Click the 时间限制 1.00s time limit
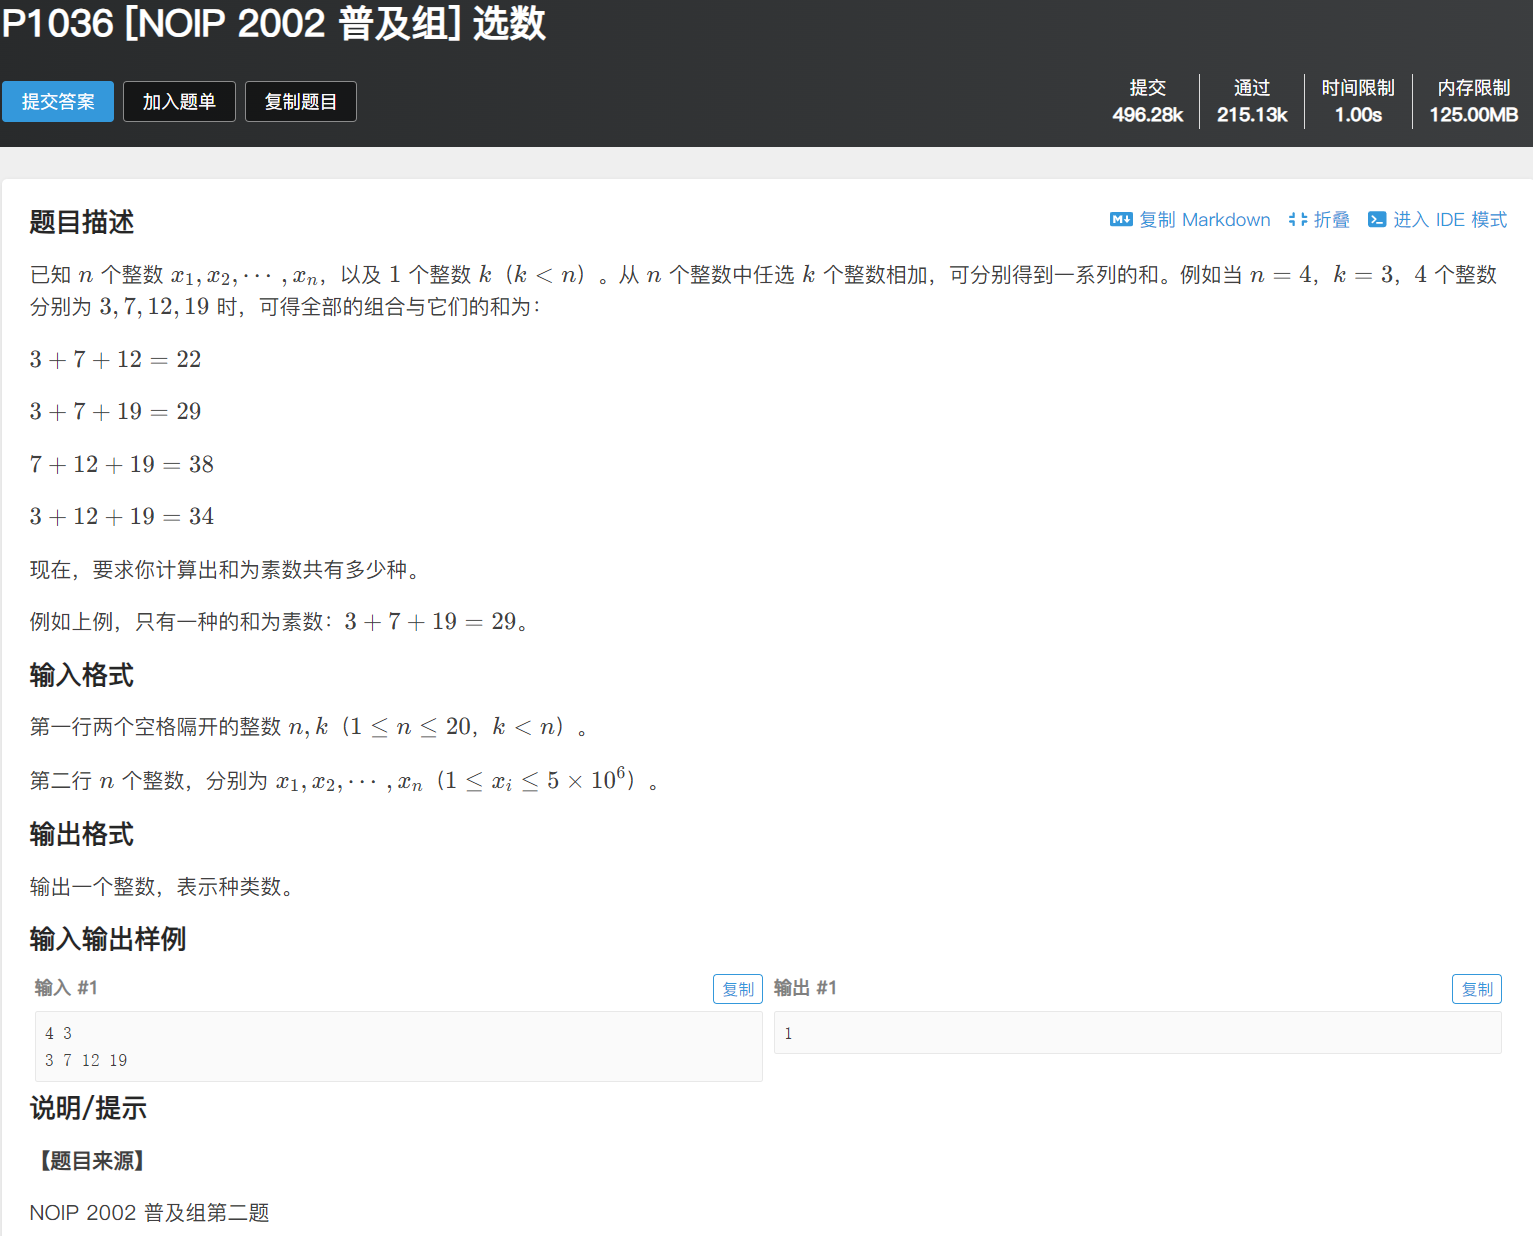The image size is (1533, 1236). 1358,101
